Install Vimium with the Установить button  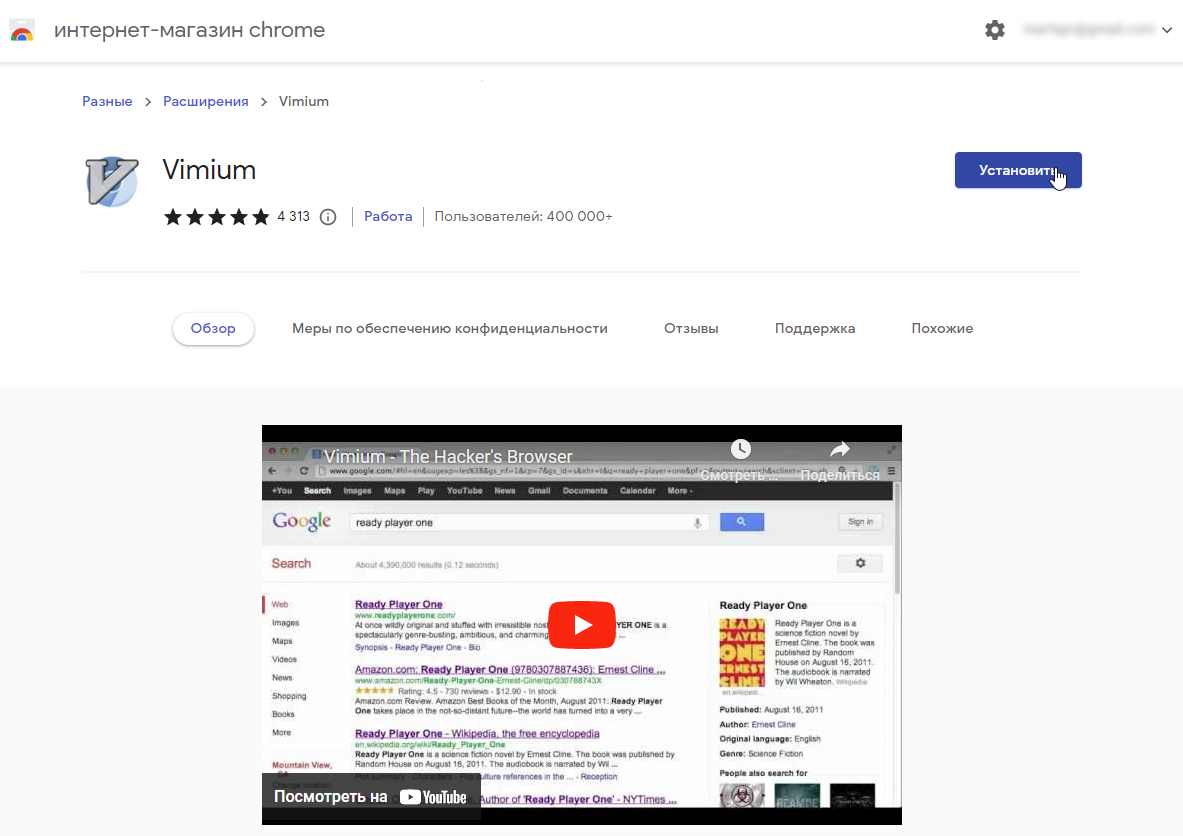click(x=1018, y=171)
